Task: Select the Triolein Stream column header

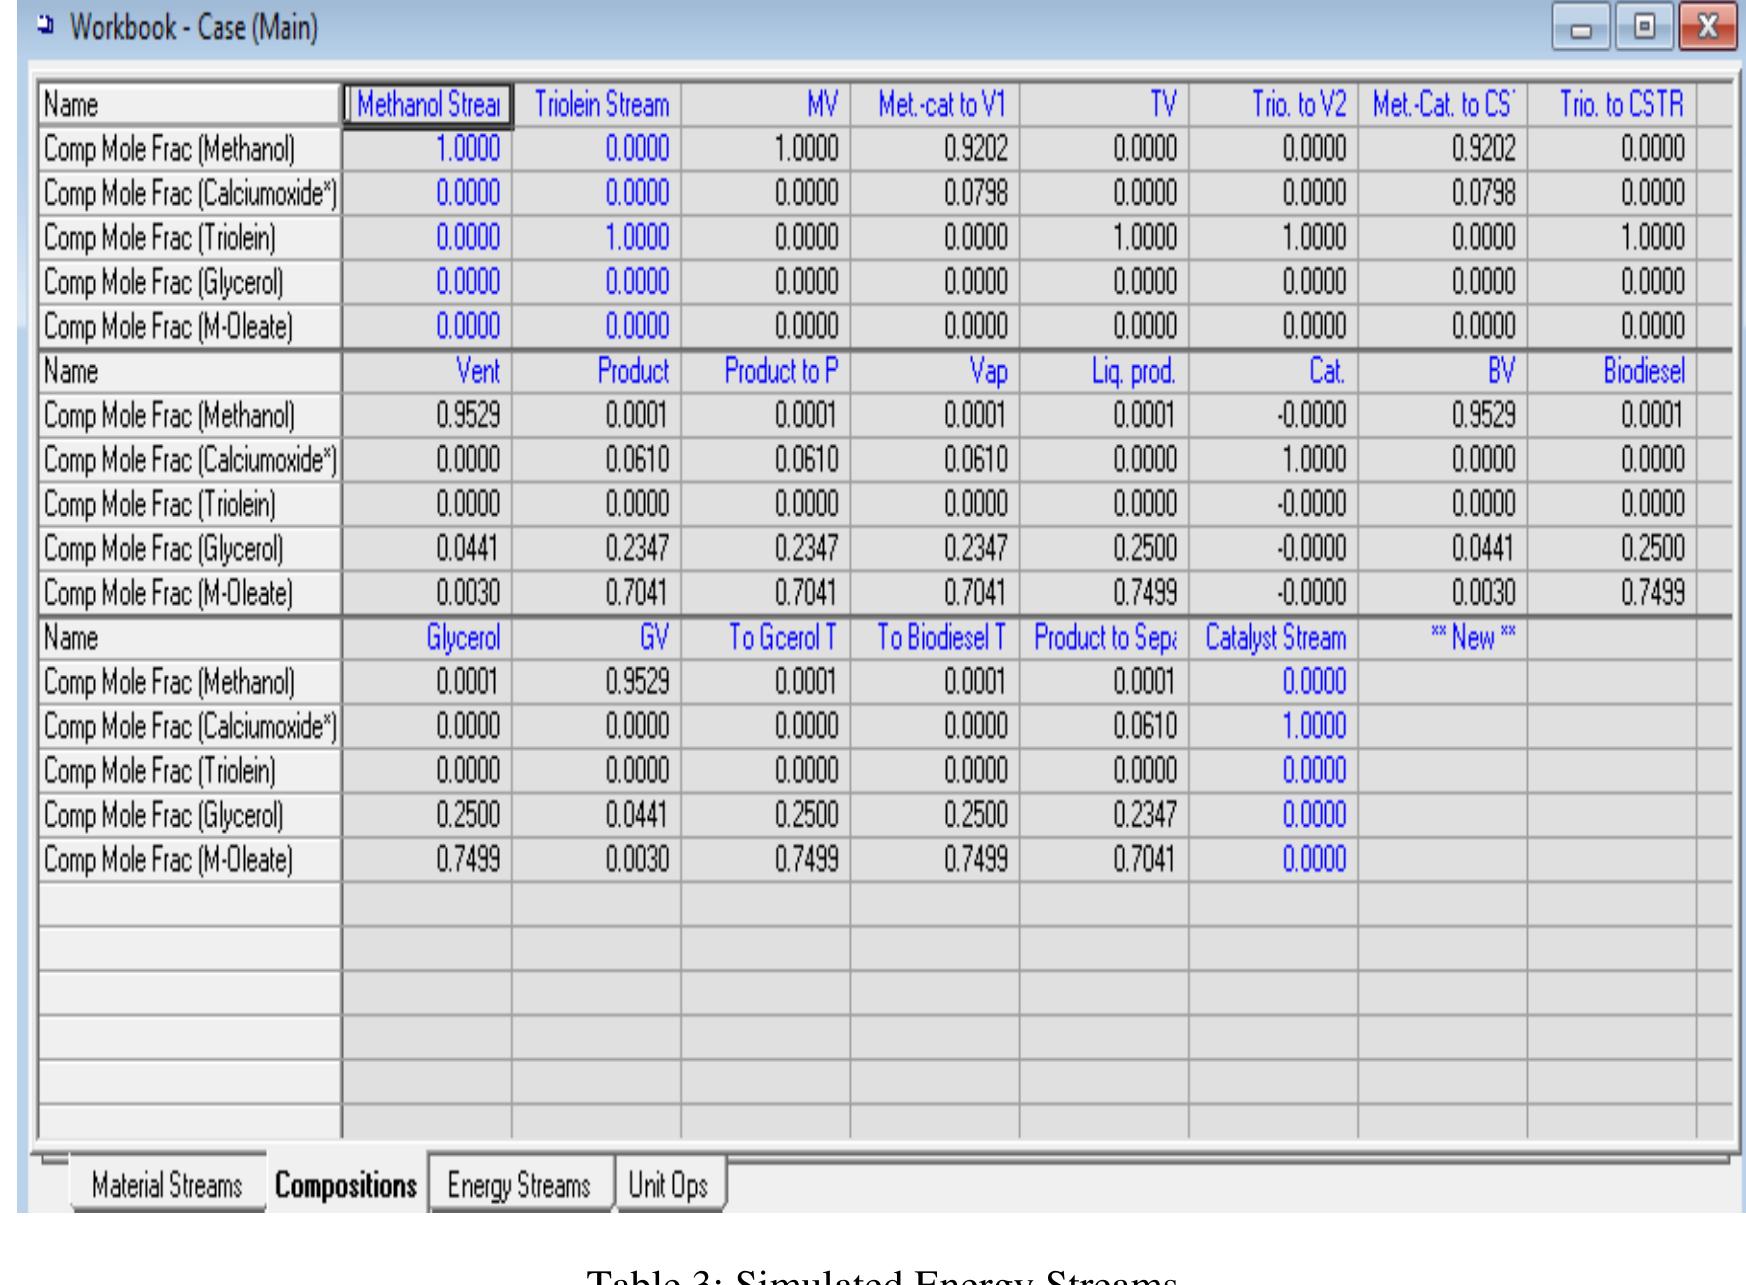Action: (597, 105)
